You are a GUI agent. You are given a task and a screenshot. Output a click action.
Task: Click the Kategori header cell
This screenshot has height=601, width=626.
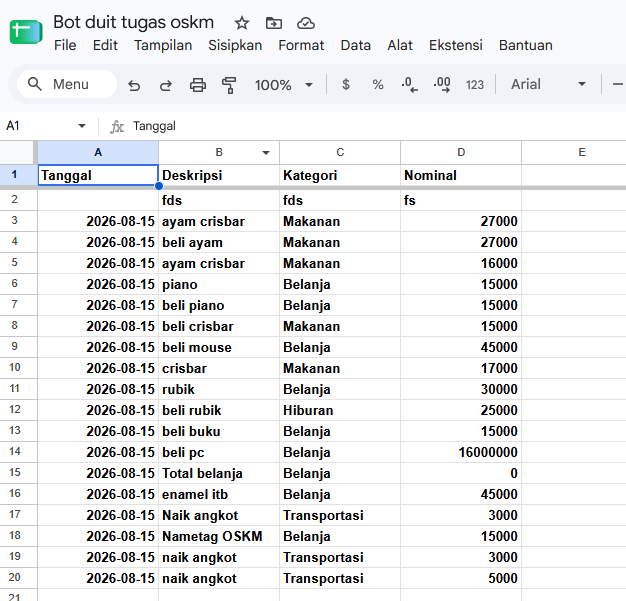coord(340,175)
